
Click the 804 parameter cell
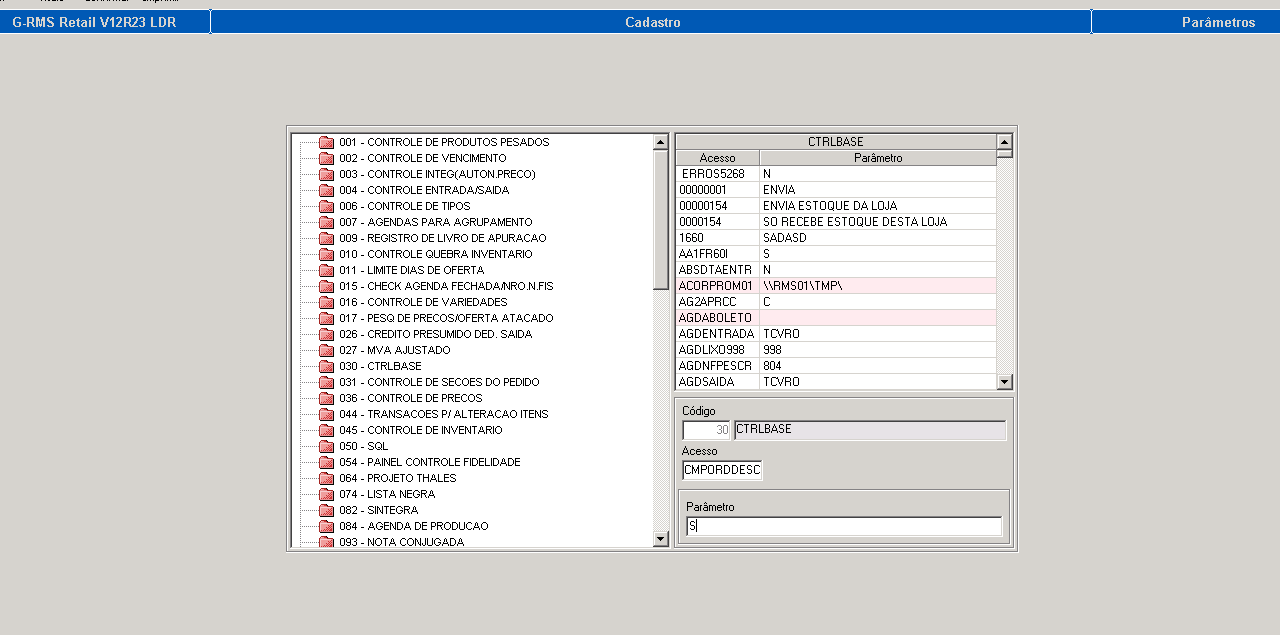coord(878,366)
